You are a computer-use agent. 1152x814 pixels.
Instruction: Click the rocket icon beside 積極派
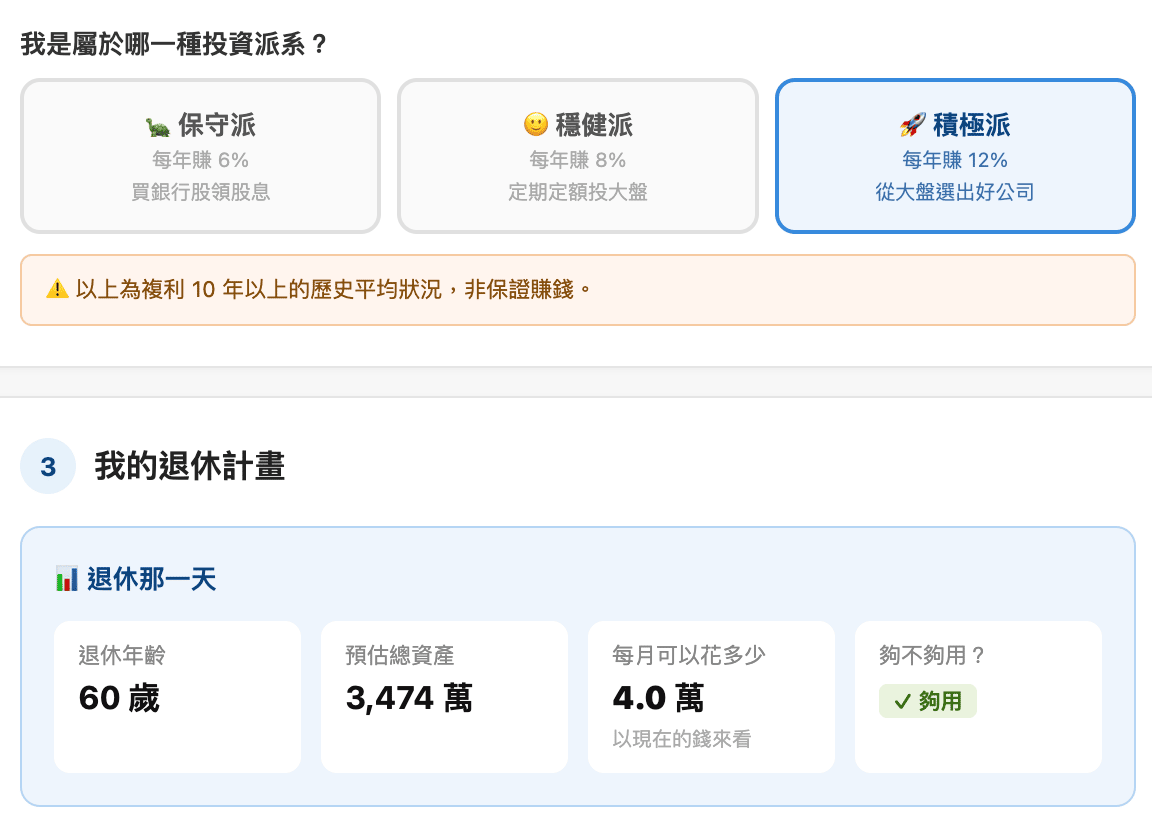[x=912, y=125]
